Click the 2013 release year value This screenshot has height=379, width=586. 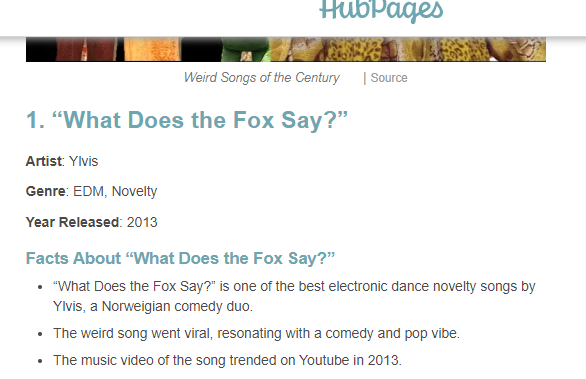142,222
